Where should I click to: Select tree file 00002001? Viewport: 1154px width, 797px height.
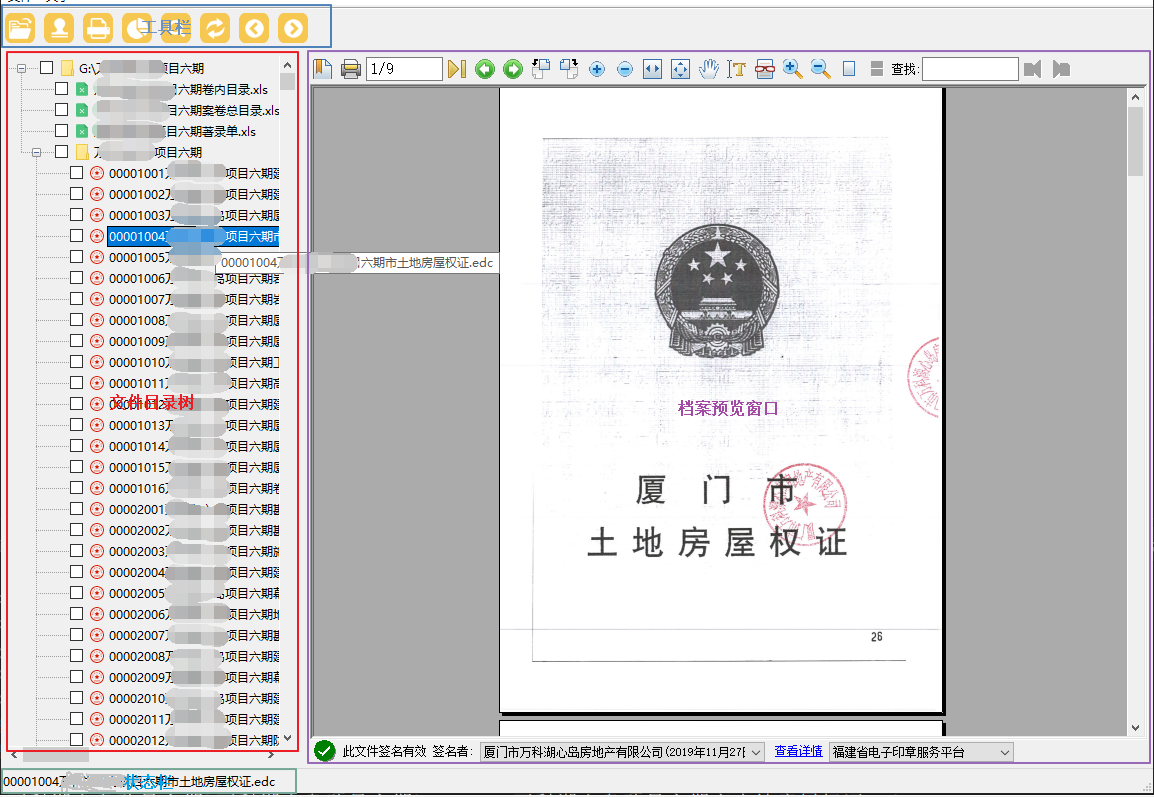point(194,509)
